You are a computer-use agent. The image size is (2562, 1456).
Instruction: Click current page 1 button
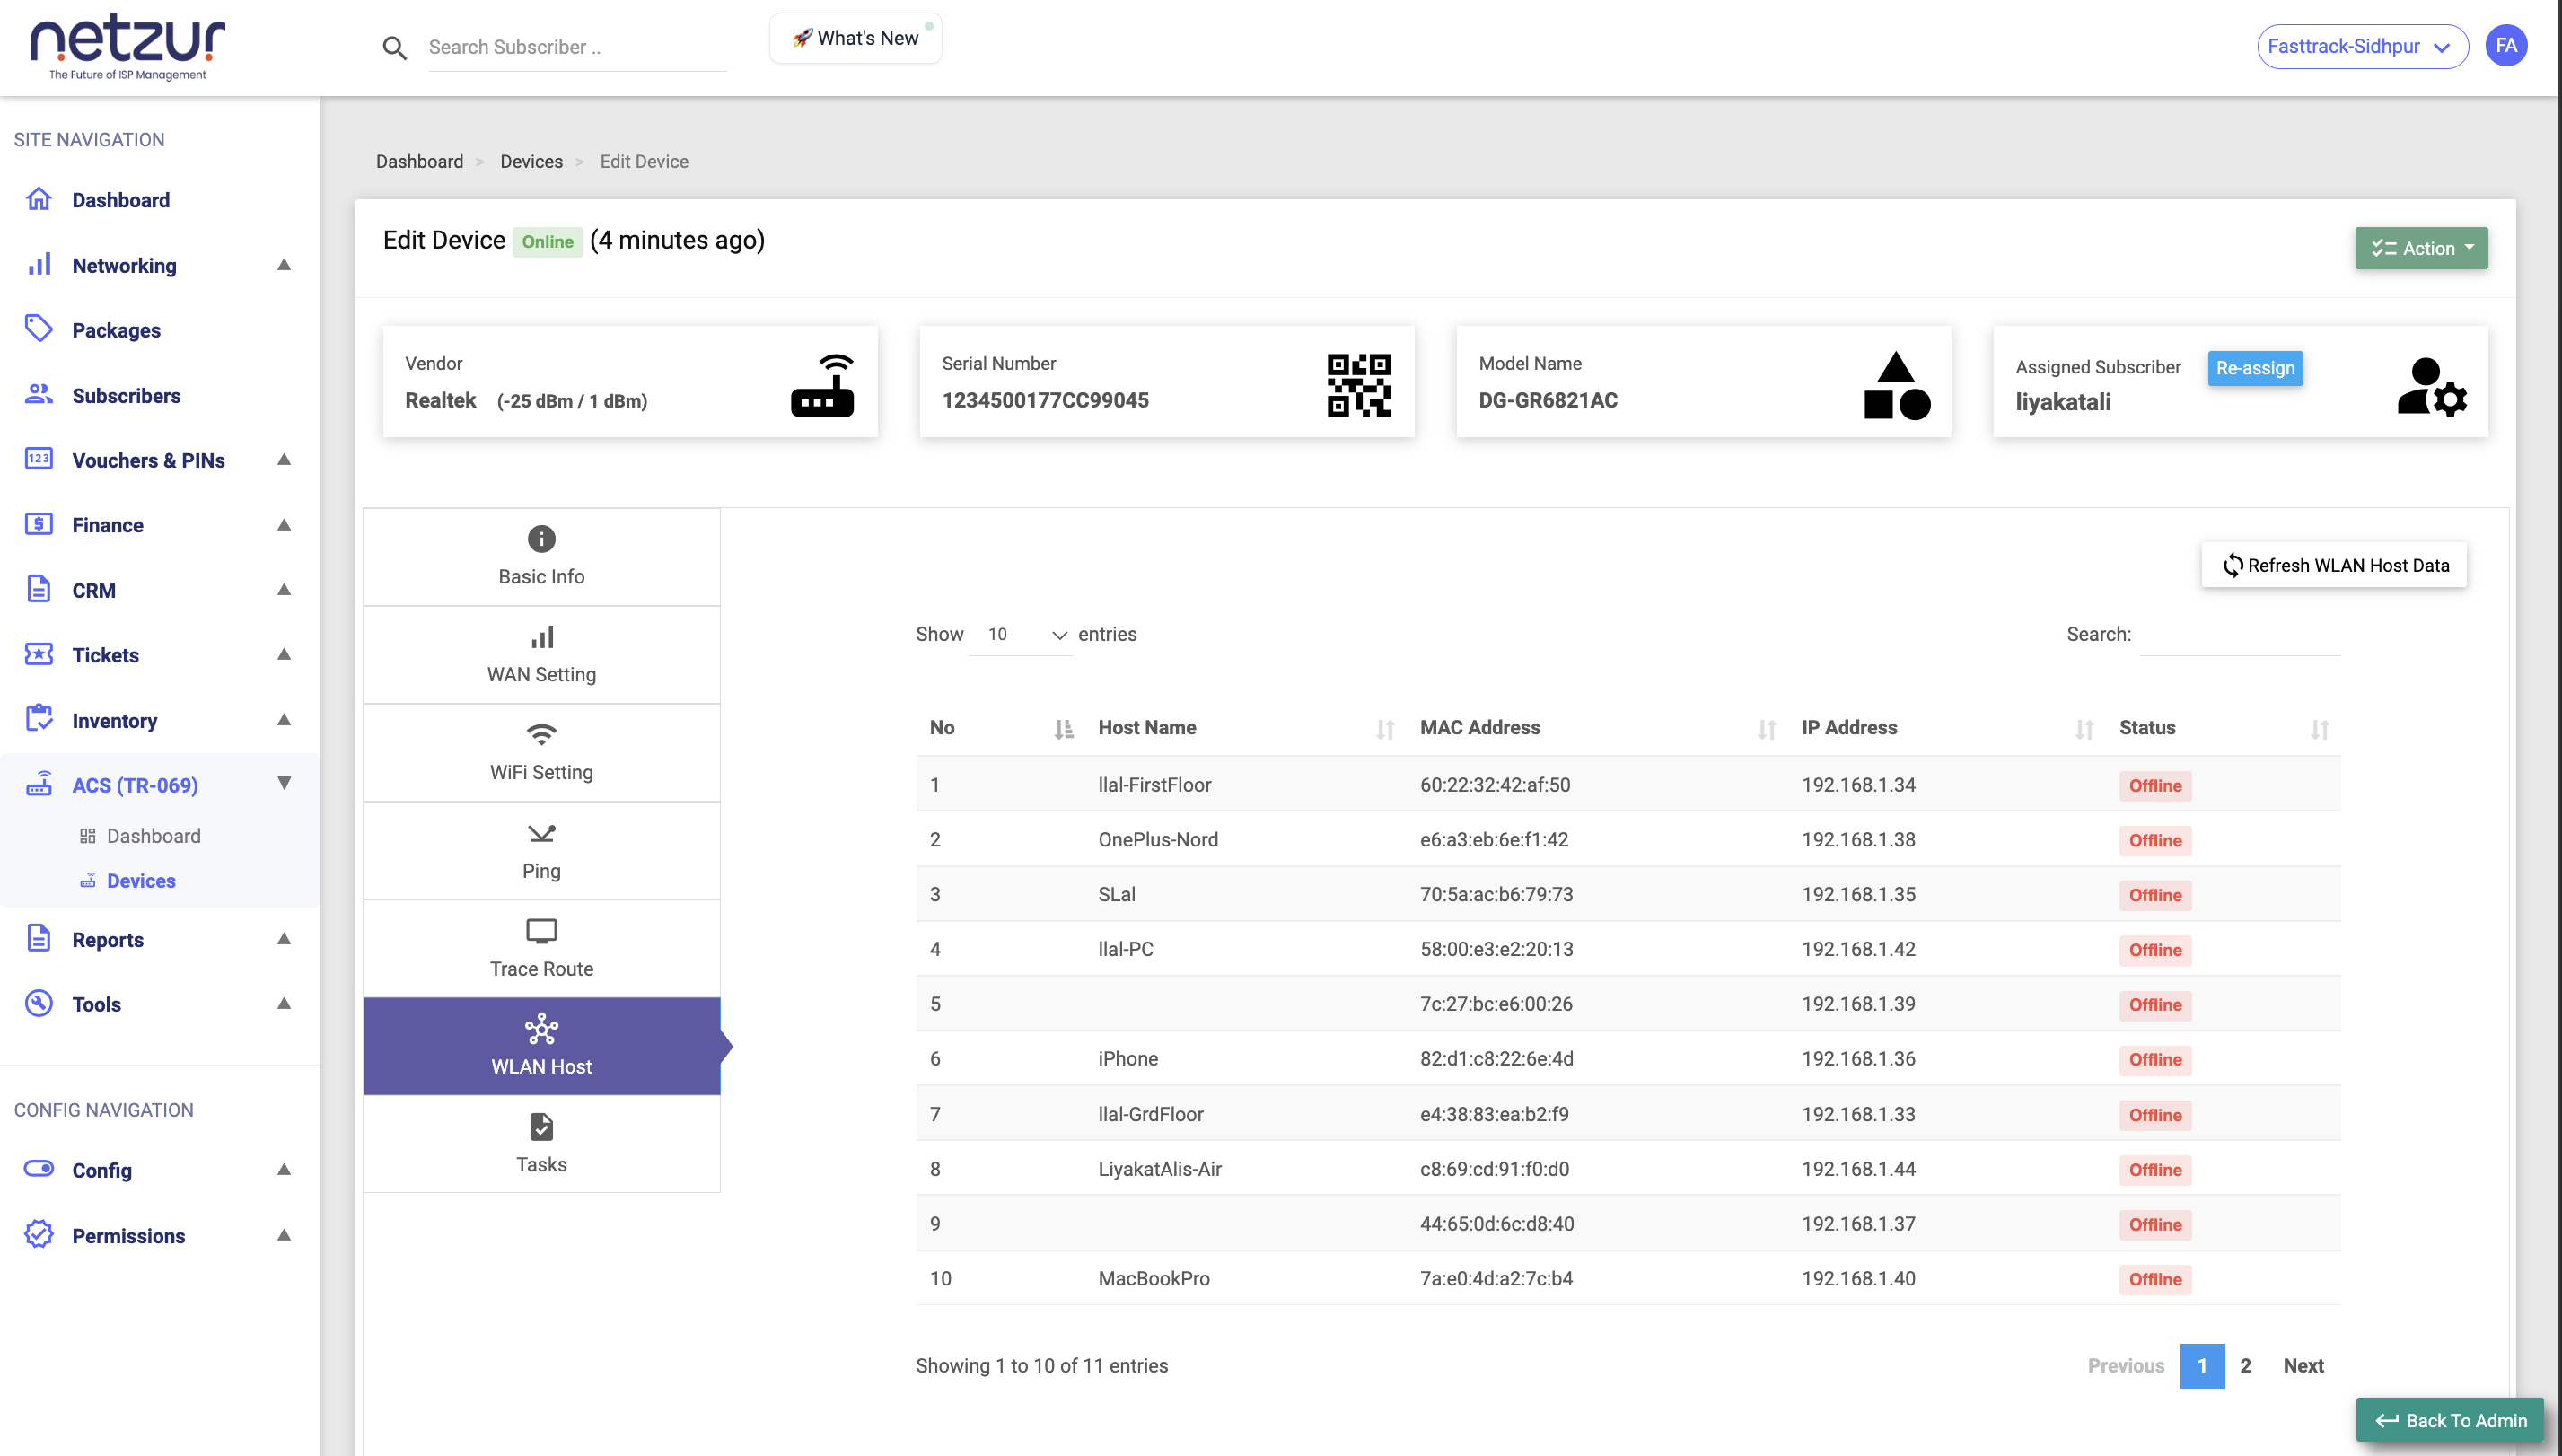coord(2202,1365)
